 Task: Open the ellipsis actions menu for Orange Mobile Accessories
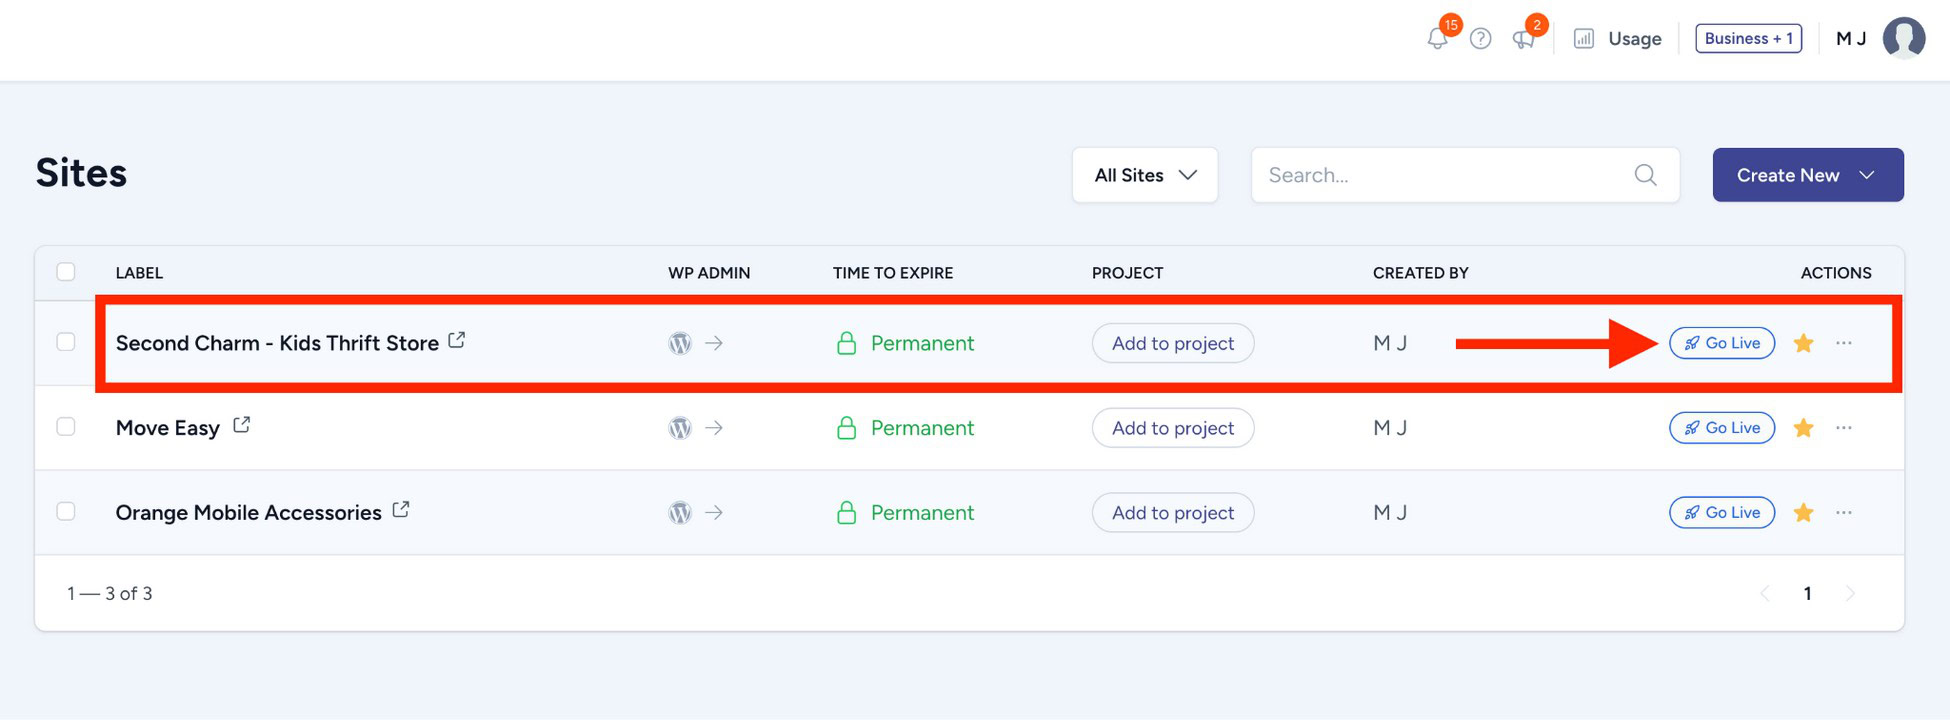coord(1844,512)
